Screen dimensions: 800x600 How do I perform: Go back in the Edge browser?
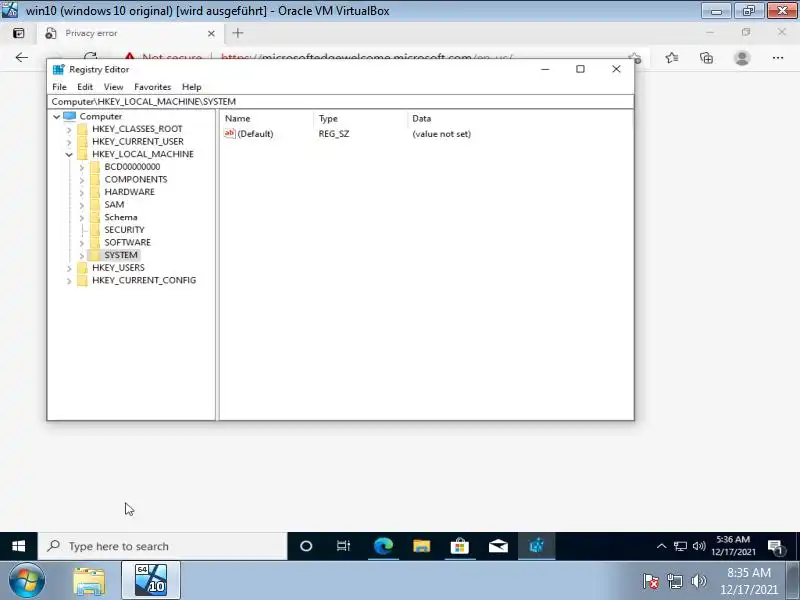tap(21, 58)
